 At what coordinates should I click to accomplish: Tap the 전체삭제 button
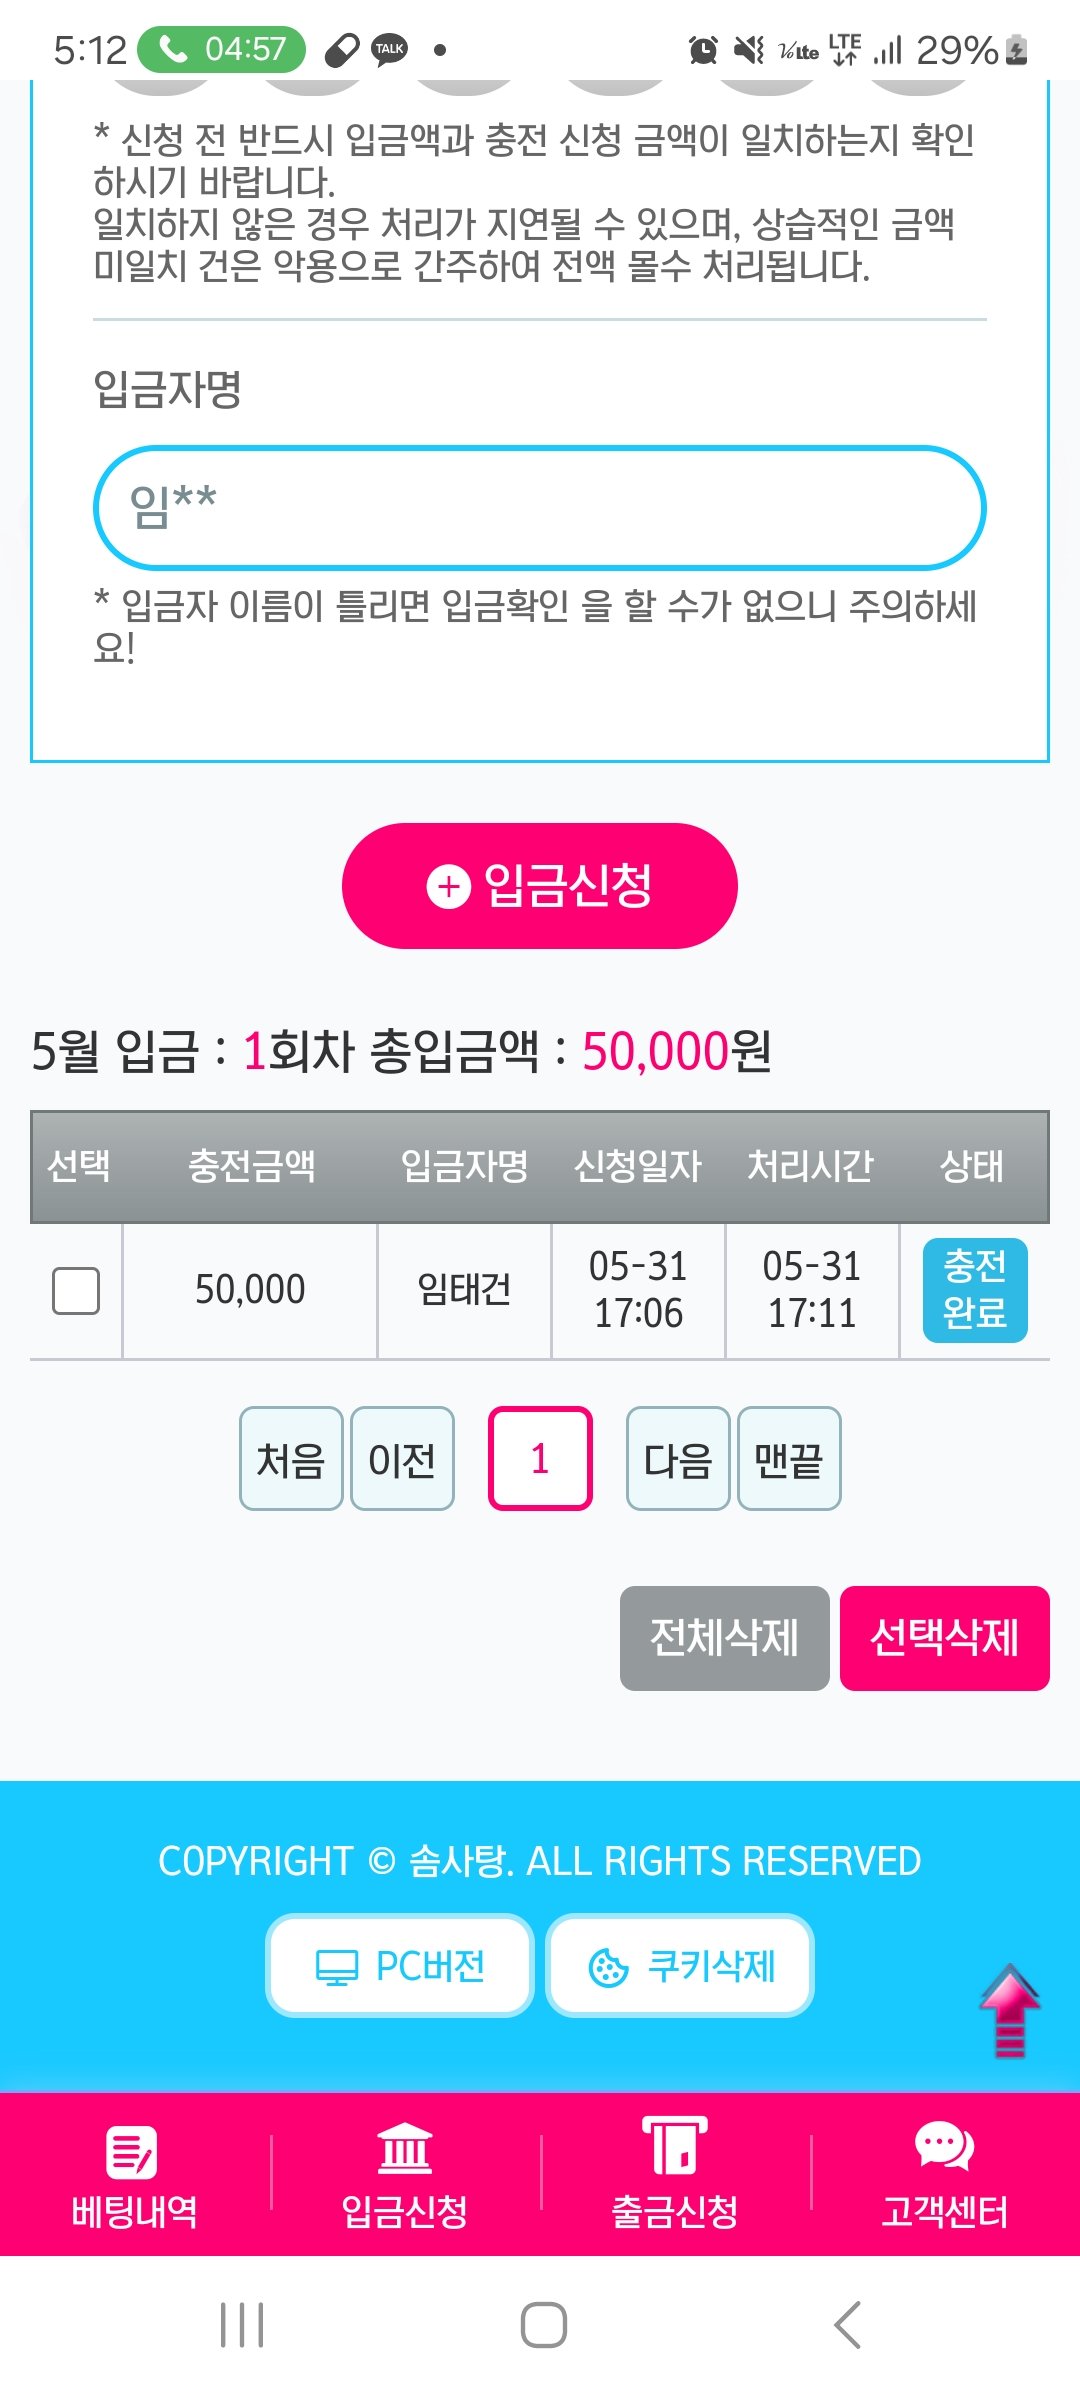tap(724, 1638)
